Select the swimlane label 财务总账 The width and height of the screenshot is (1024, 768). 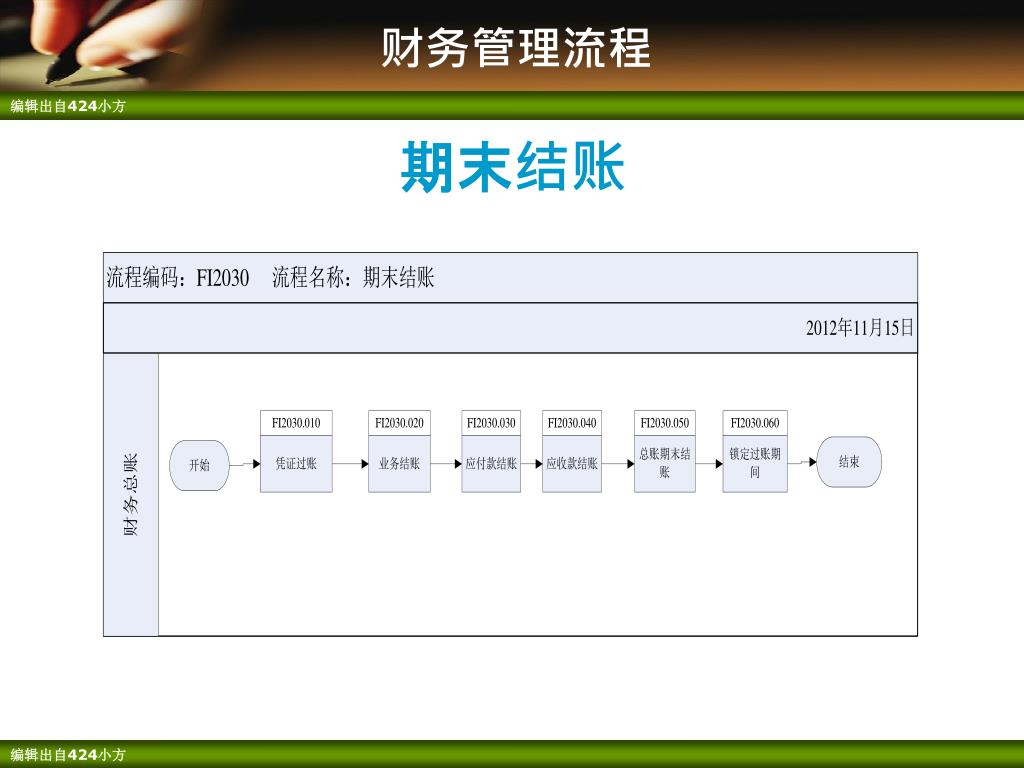point(131,495)
